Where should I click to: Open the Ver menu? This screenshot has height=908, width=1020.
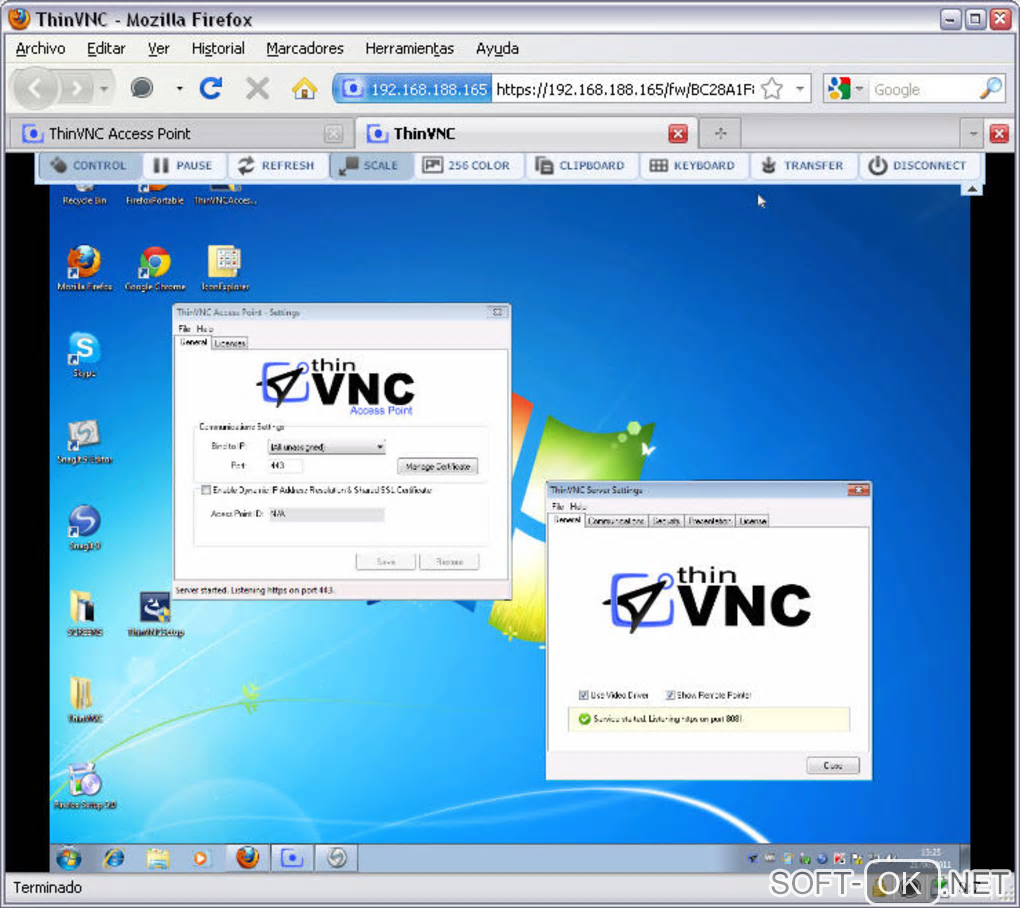tap(158, 49)
